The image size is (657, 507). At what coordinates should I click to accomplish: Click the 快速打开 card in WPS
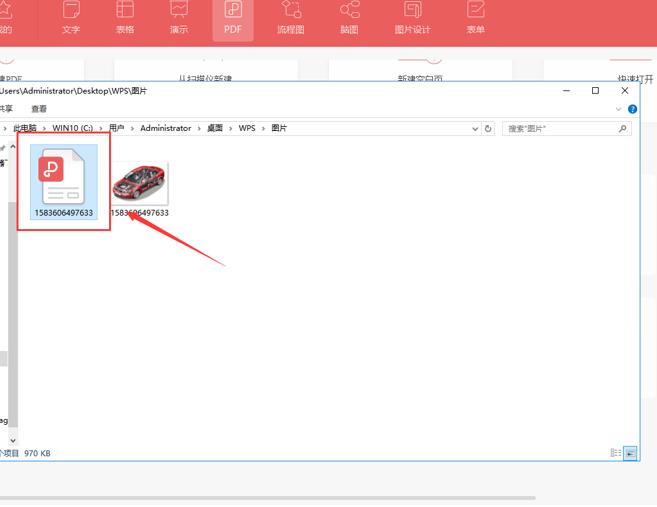(x=600, y=70)
